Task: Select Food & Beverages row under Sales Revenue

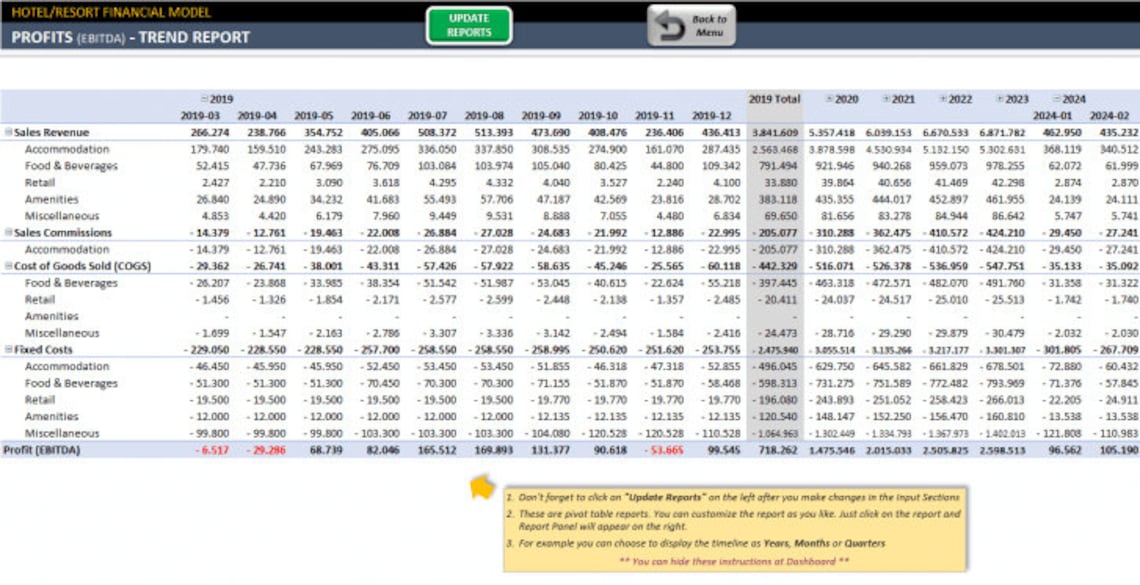Action: (x=71, y=166)
